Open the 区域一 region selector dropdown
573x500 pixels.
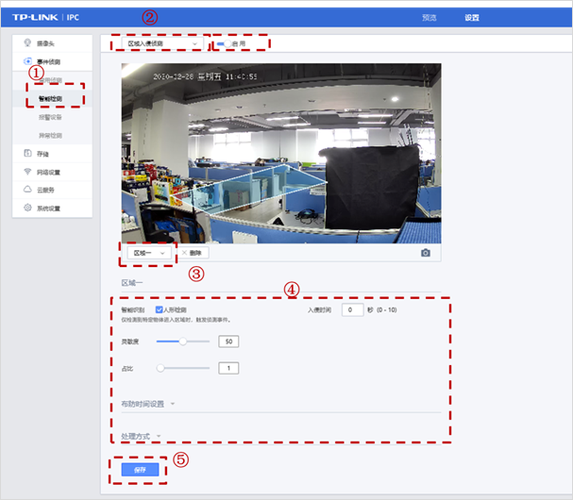pyautogui.click(x=149, y=253)
